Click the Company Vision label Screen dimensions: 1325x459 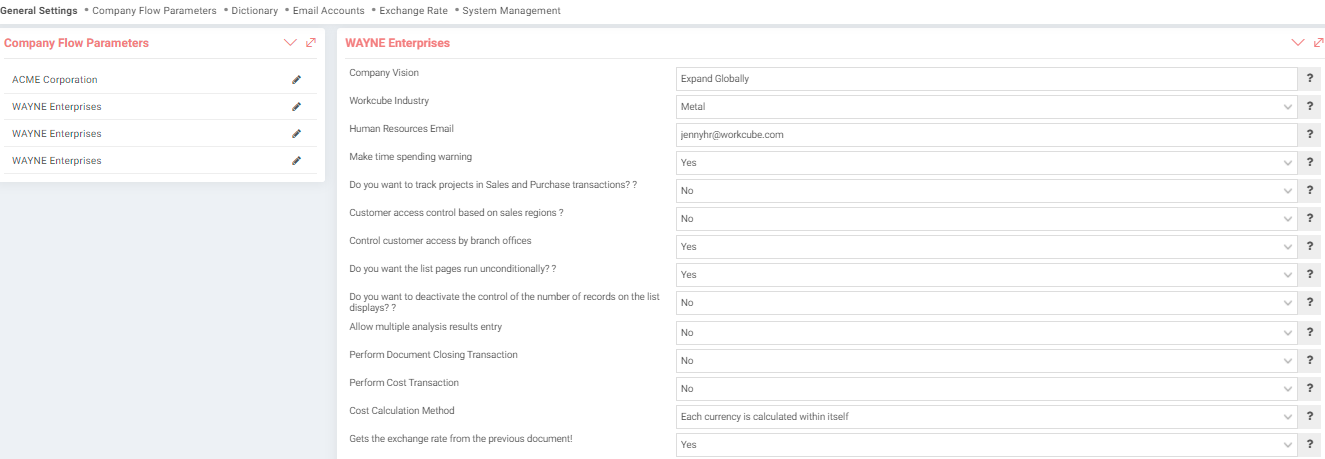(384, 73)
